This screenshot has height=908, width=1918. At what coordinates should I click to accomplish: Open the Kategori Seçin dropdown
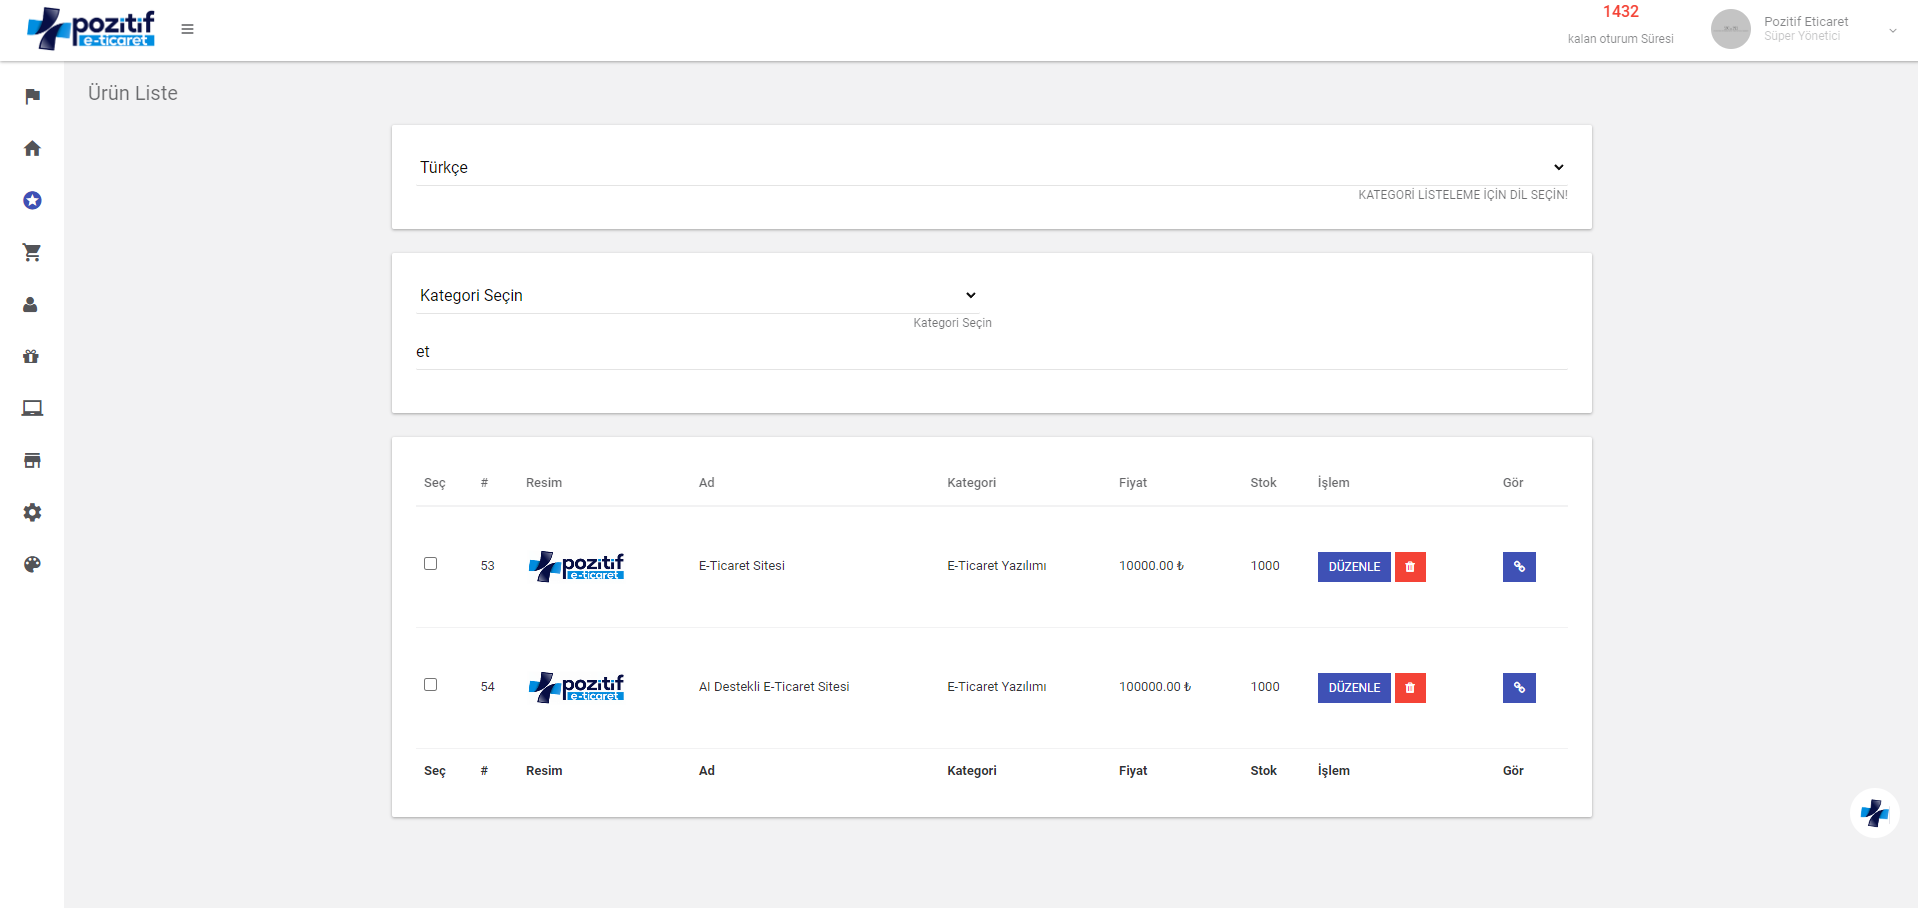point(697,295)
